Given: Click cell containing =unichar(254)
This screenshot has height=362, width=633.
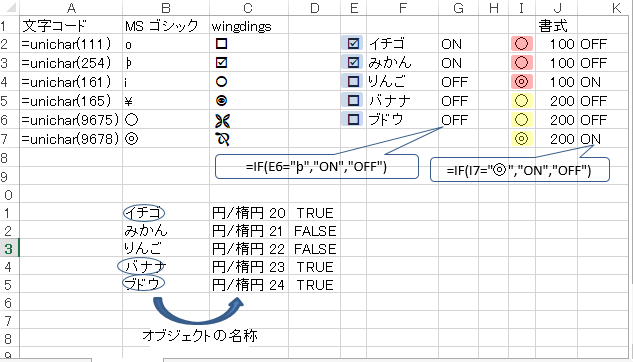Looking at the screenshot, I should [71, 63].
